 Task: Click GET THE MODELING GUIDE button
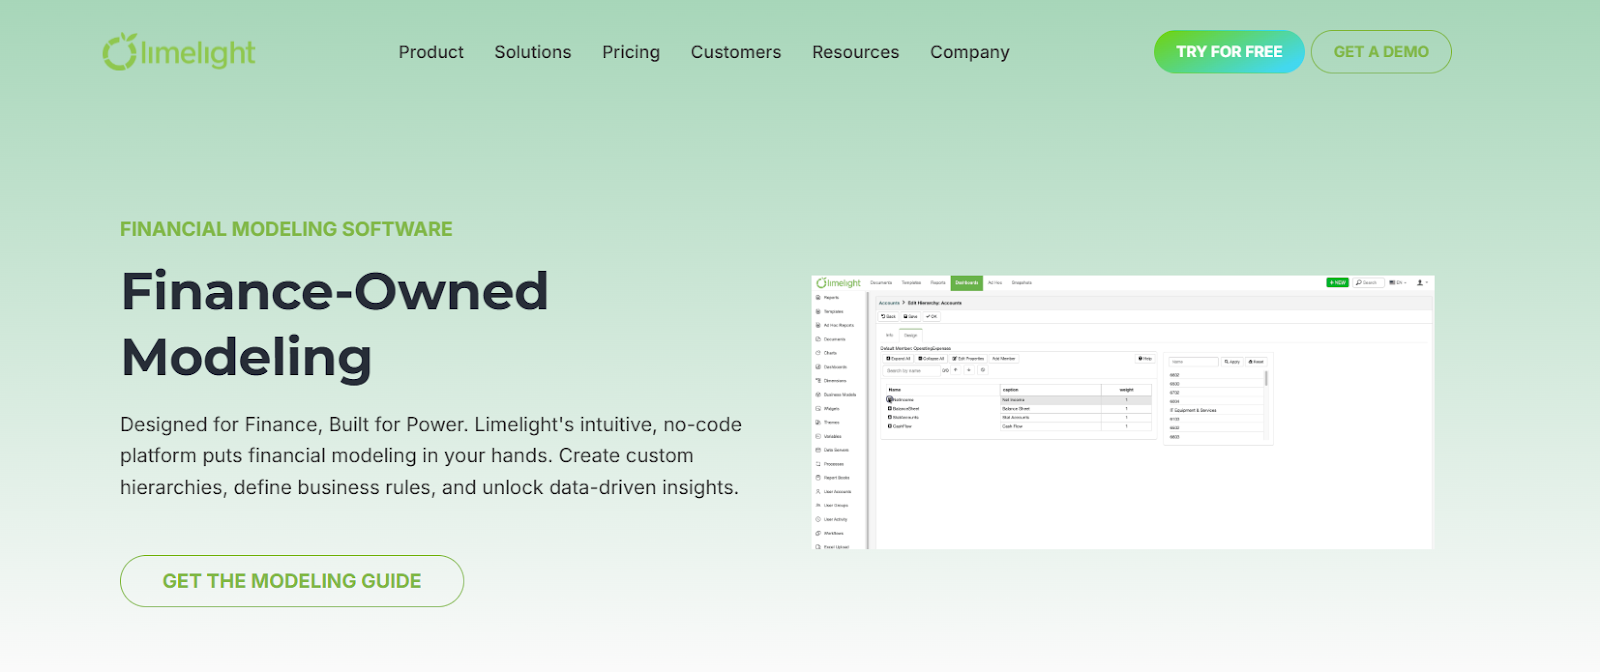click(x=292, y=581)
